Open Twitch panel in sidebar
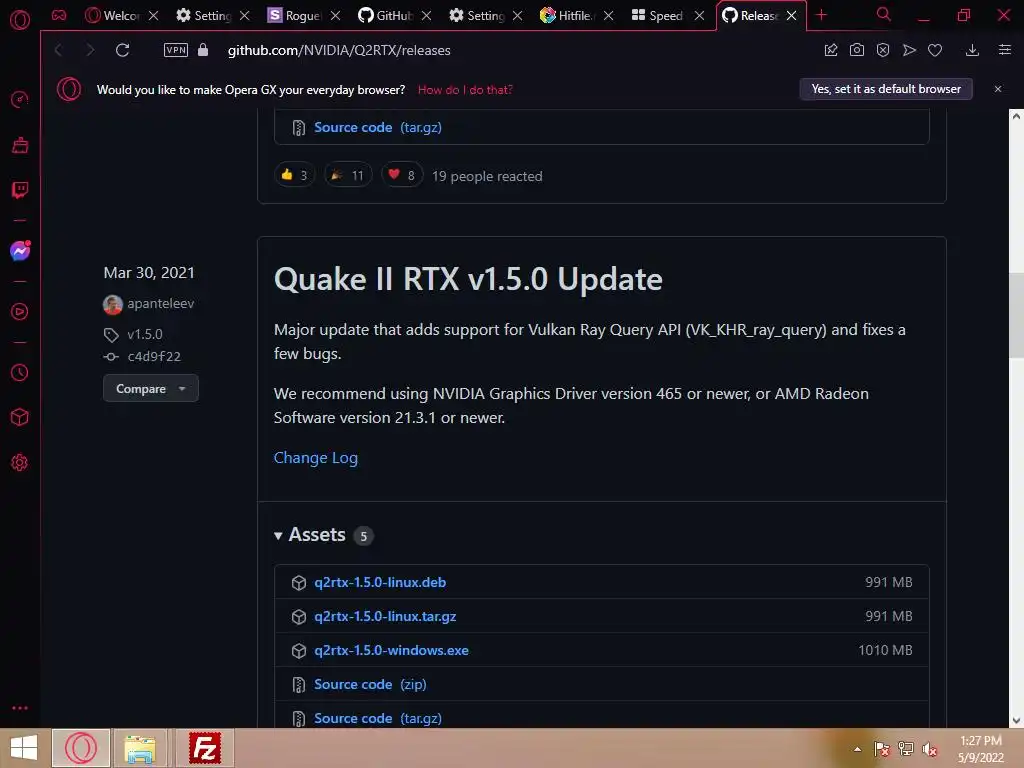The image size is (1024, 768). (20, 190)
